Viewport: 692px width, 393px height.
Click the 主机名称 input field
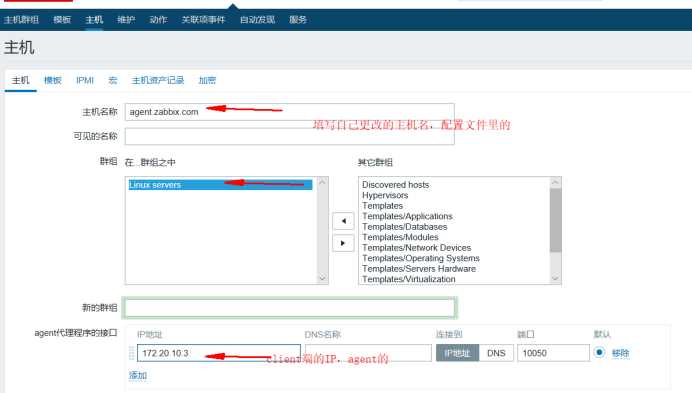pos(290,112)
